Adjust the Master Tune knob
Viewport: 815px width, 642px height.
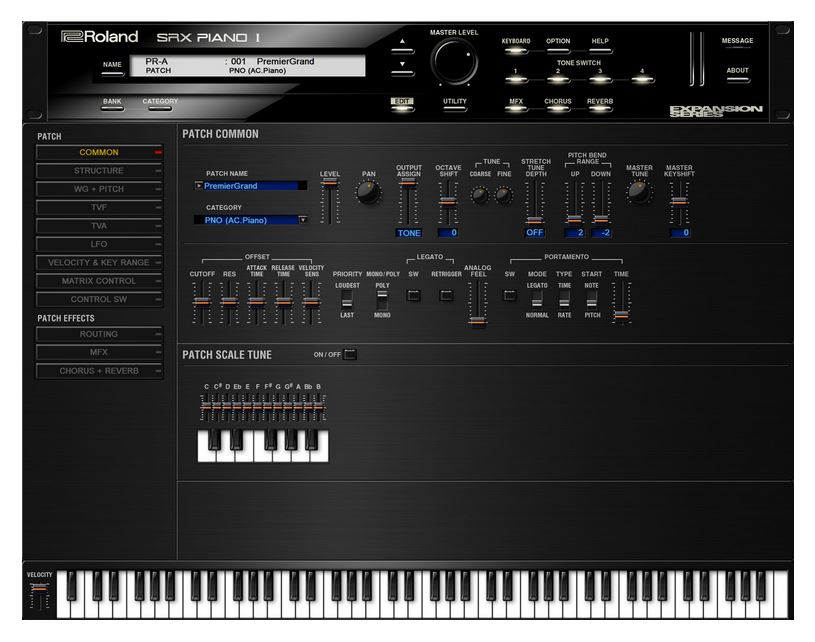639,192
